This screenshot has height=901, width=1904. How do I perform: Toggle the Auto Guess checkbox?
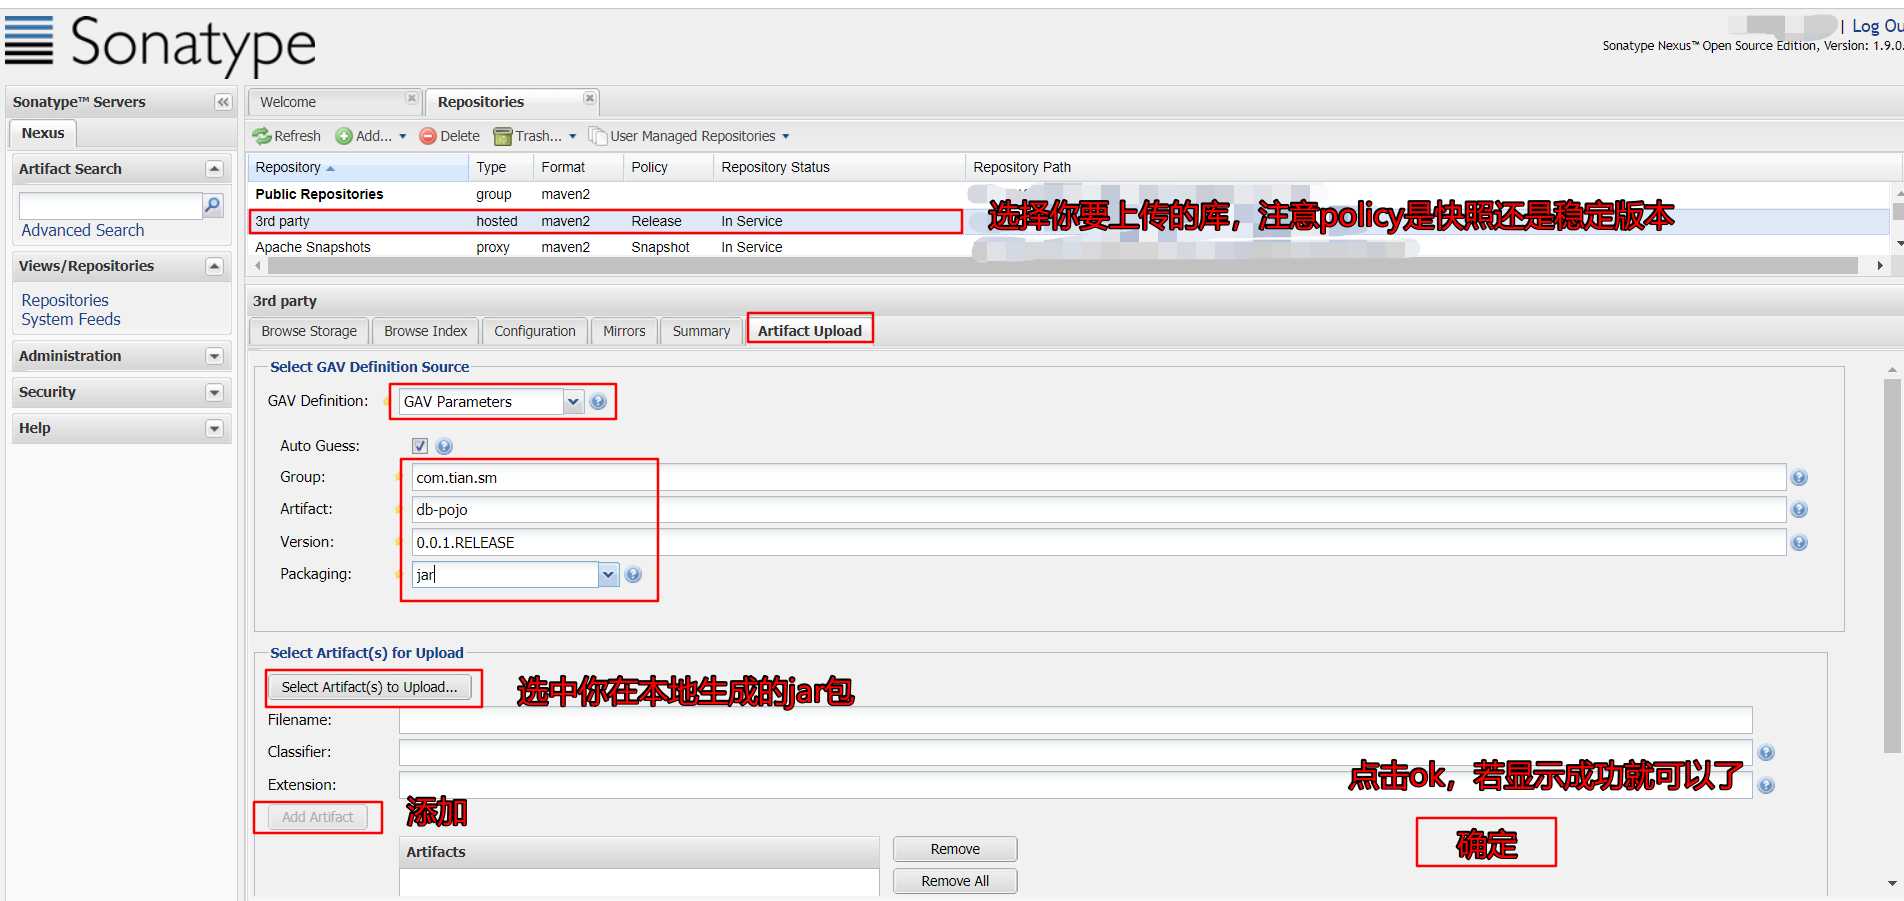point(420,446)
